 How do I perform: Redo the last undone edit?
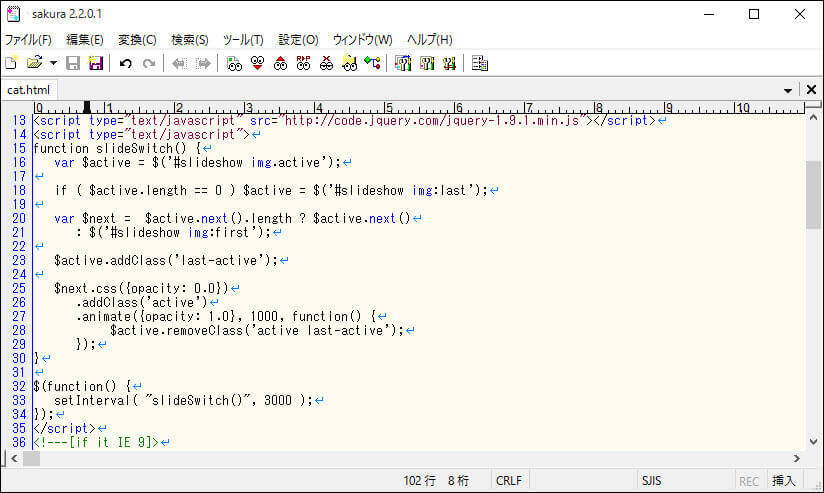pyautogui.click(x=149, y=64)
